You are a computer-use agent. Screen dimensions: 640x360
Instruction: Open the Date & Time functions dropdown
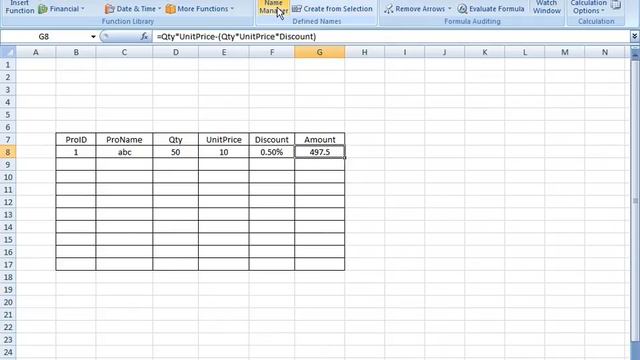133,9
